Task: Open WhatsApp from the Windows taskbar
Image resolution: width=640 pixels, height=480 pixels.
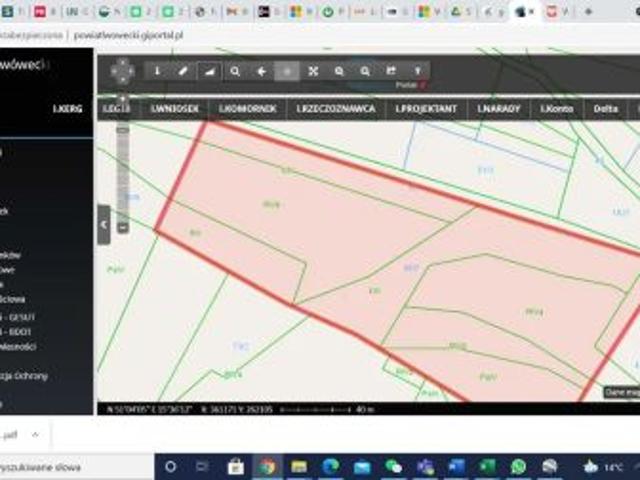Action: click(518, 466)
